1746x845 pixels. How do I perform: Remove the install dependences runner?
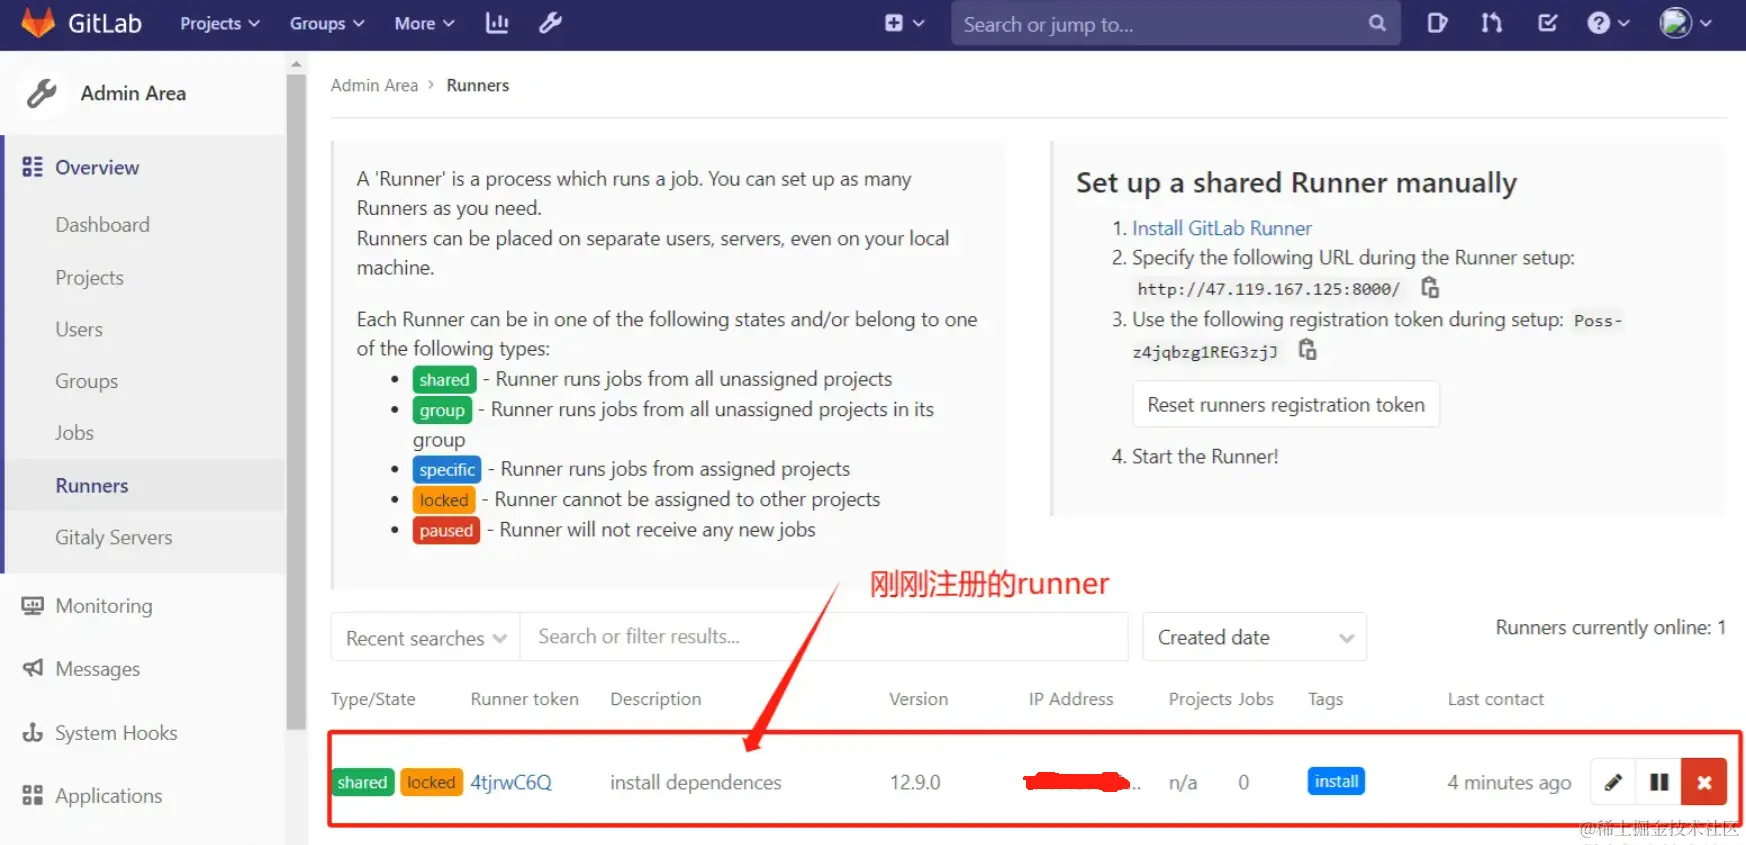[1704, 782]
